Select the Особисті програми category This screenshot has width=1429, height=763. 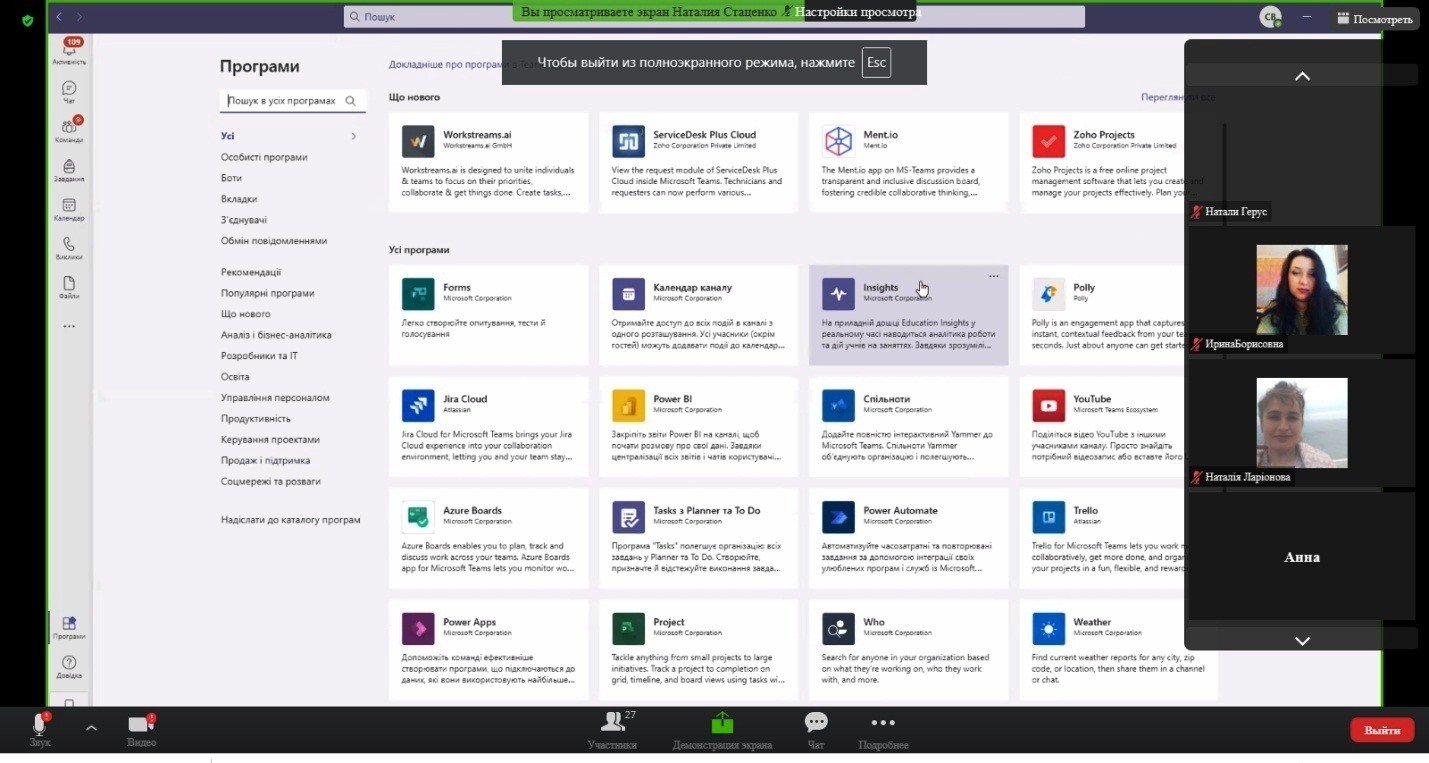[x=264, y=157]
